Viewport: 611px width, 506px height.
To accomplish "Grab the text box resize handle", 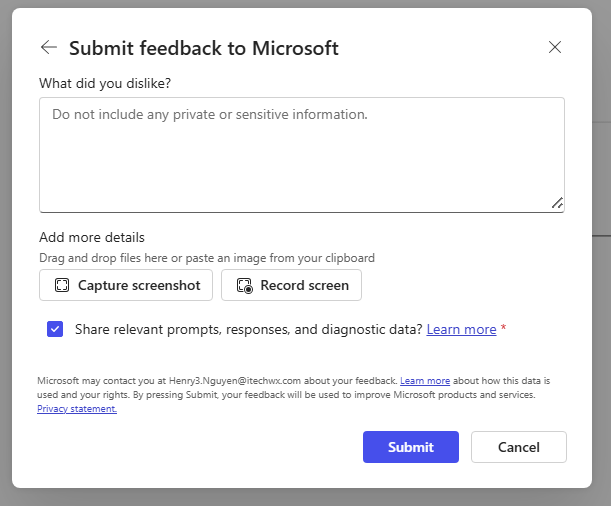I will click(x=557, y=203).
